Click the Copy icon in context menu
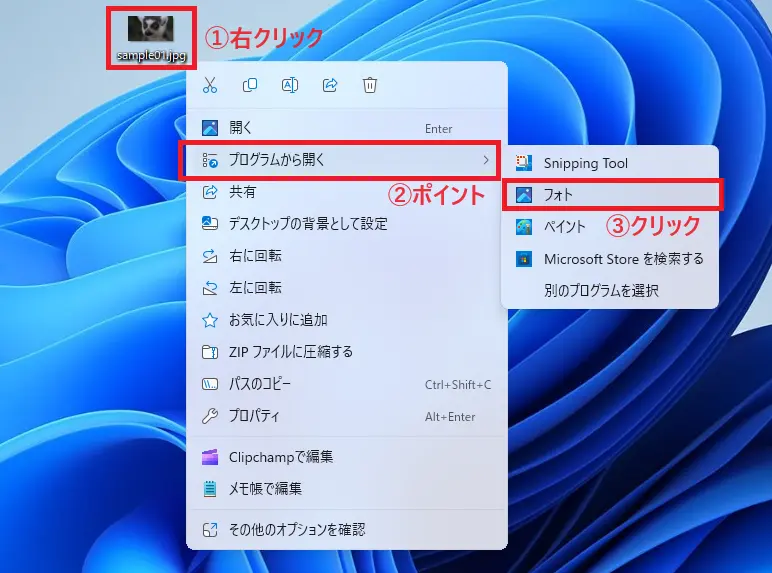Image resolution: width=772 pixels, height=573 pixels. 250,86
